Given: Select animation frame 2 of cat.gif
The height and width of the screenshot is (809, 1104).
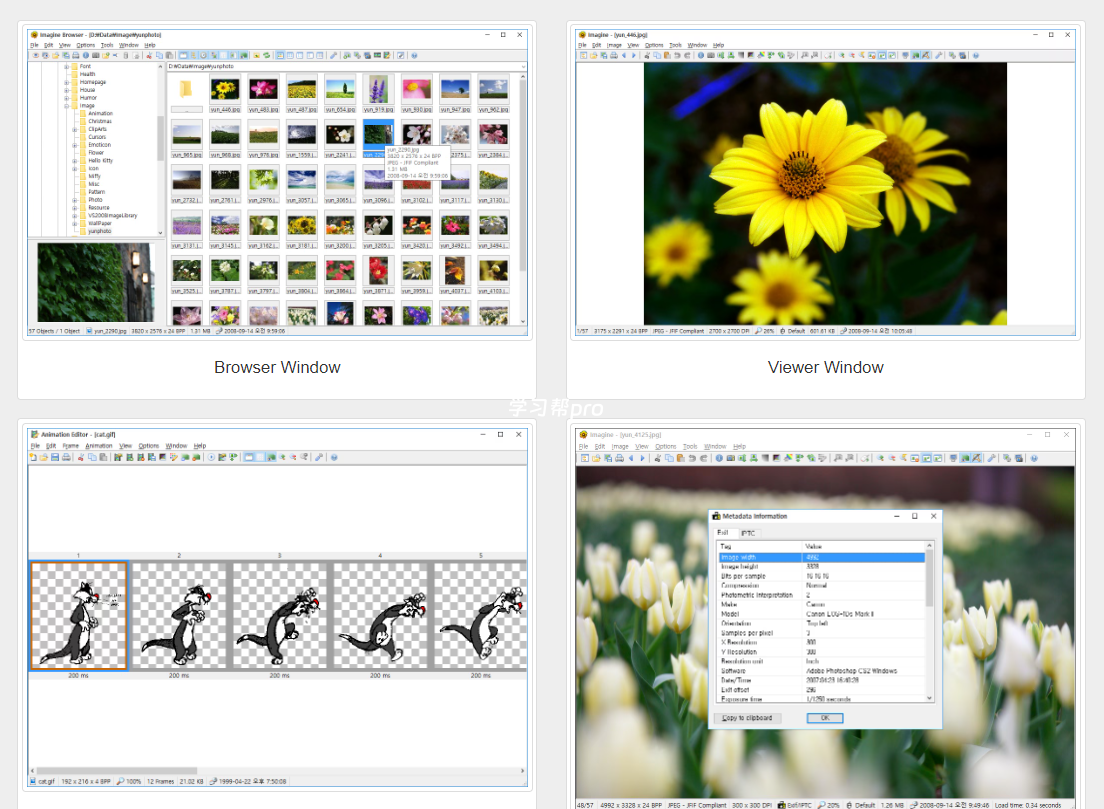Looking at the screenshot, I should (179, 615).
